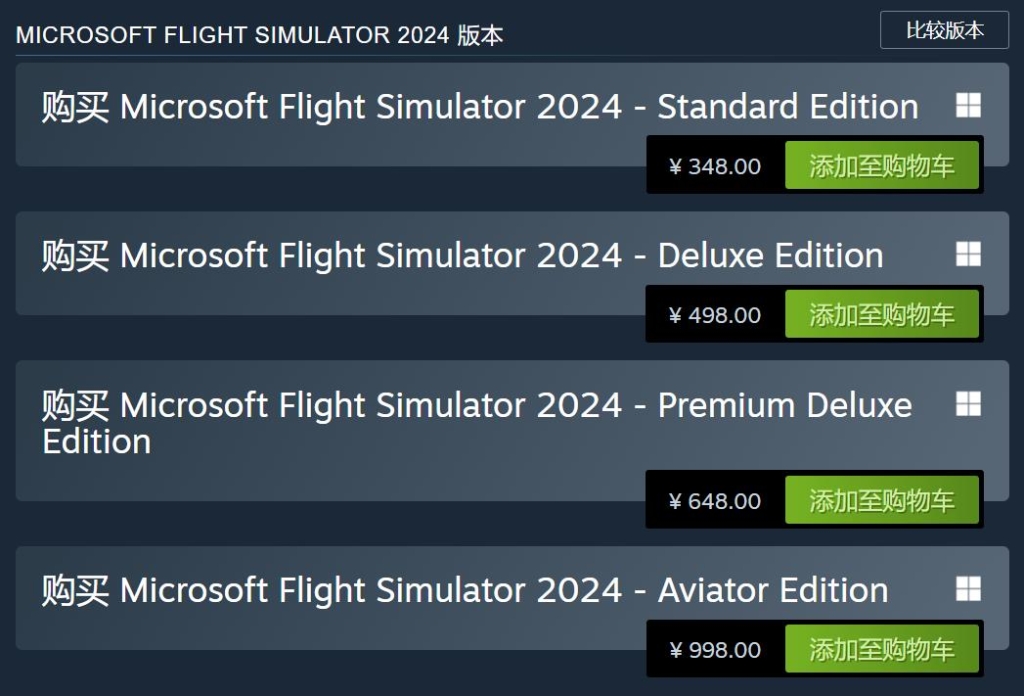
Task: Click empty area of Standard Edition purchase box
Action: pyautogui.click(x=300, y=148)
